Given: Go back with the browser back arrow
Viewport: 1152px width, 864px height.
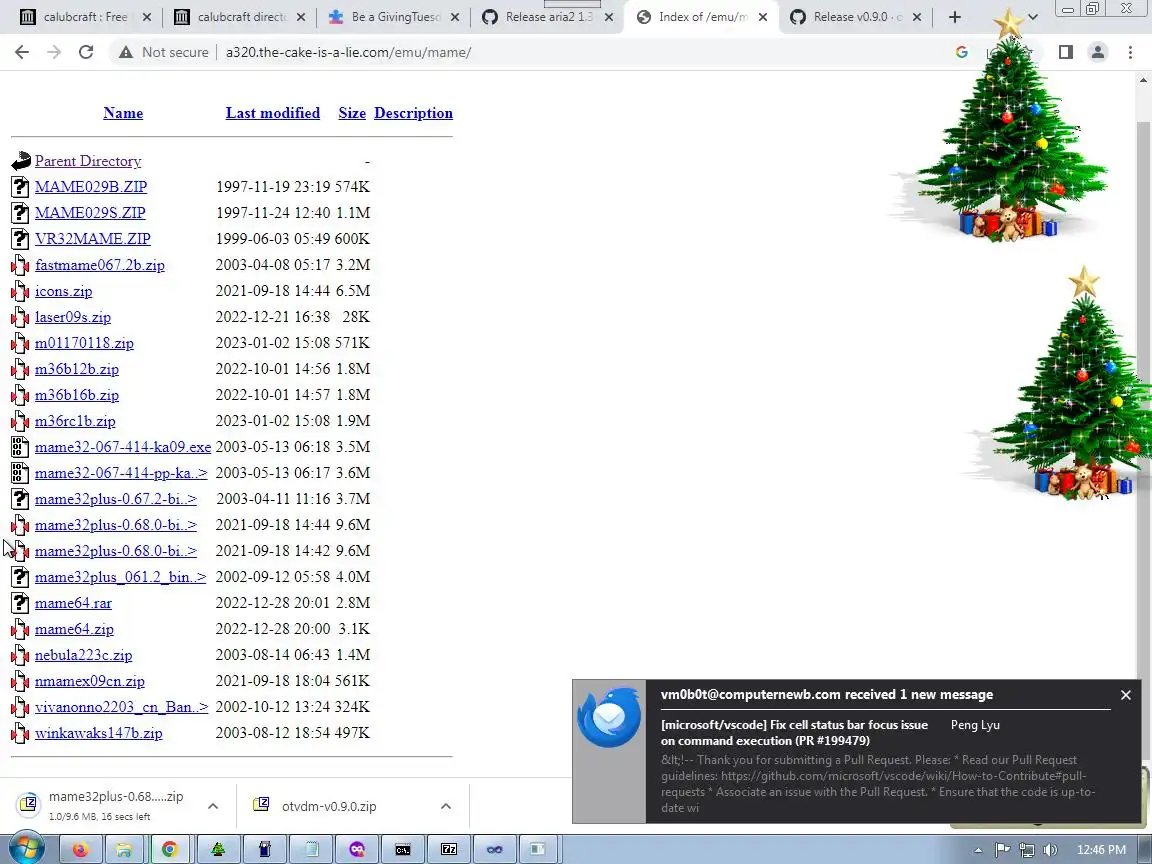Looking at the screenshot, I should [x=22, y=52].
